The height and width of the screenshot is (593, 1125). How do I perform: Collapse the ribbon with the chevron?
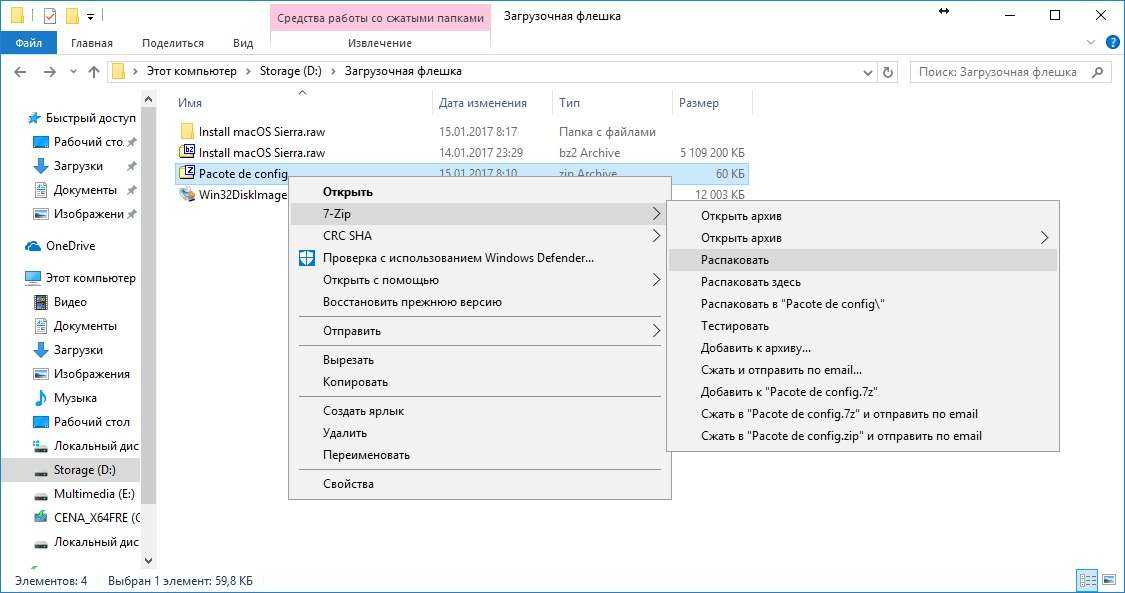(x=1091, y=43)
